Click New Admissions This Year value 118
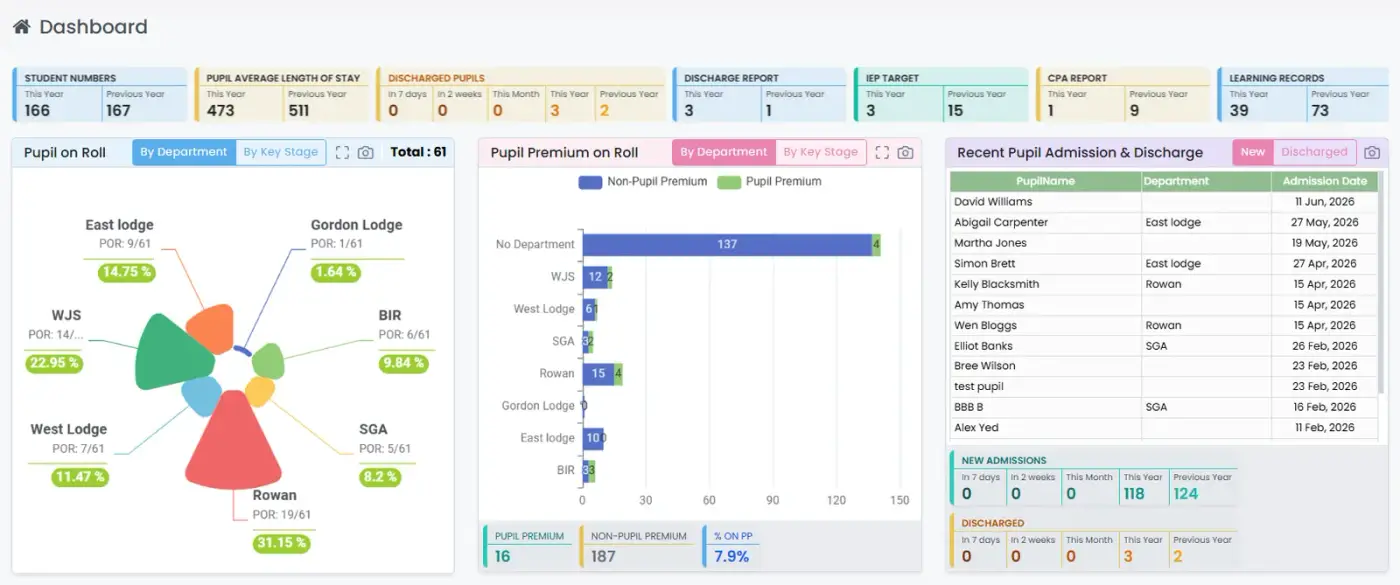The height and width of the screenshot is (585, 1400). pyautogui.click(x=1134, y=494)
